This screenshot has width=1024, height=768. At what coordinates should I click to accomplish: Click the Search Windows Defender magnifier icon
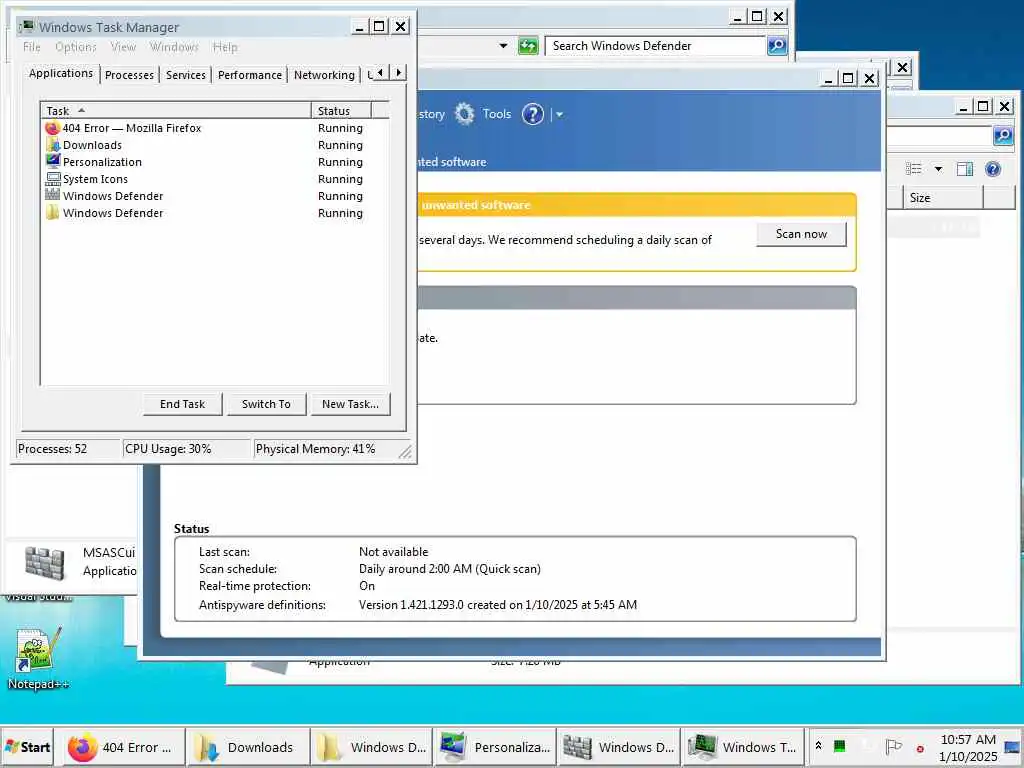click(776, 46)
